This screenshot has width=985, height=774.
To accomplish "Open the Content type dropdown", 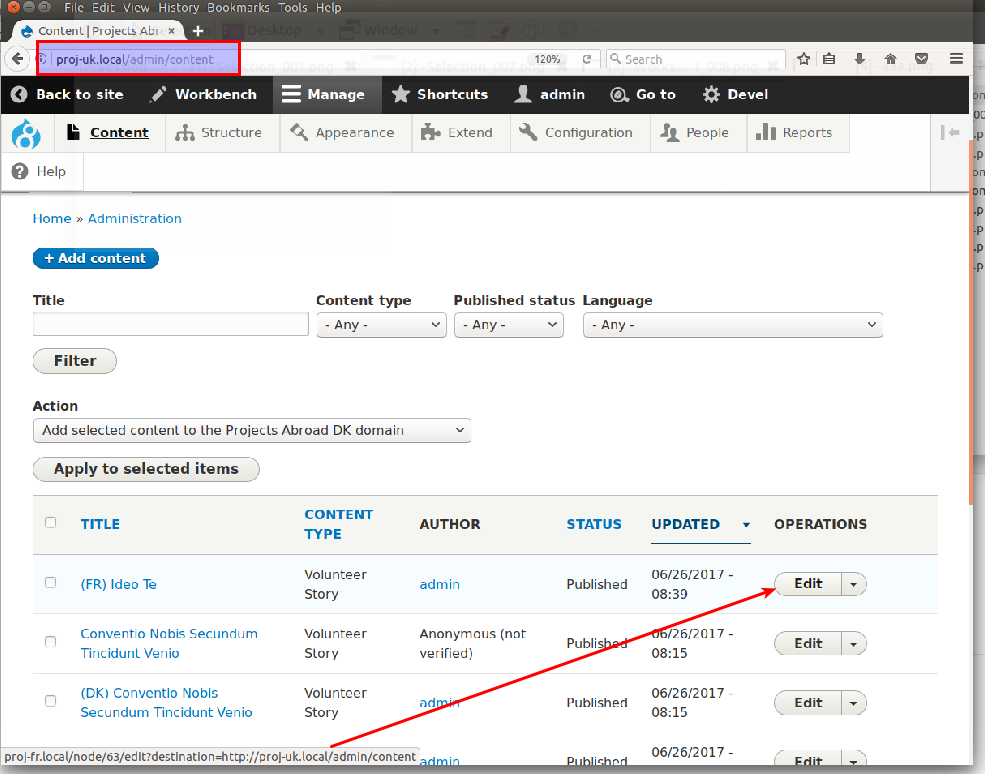I will tap(381, 325).
